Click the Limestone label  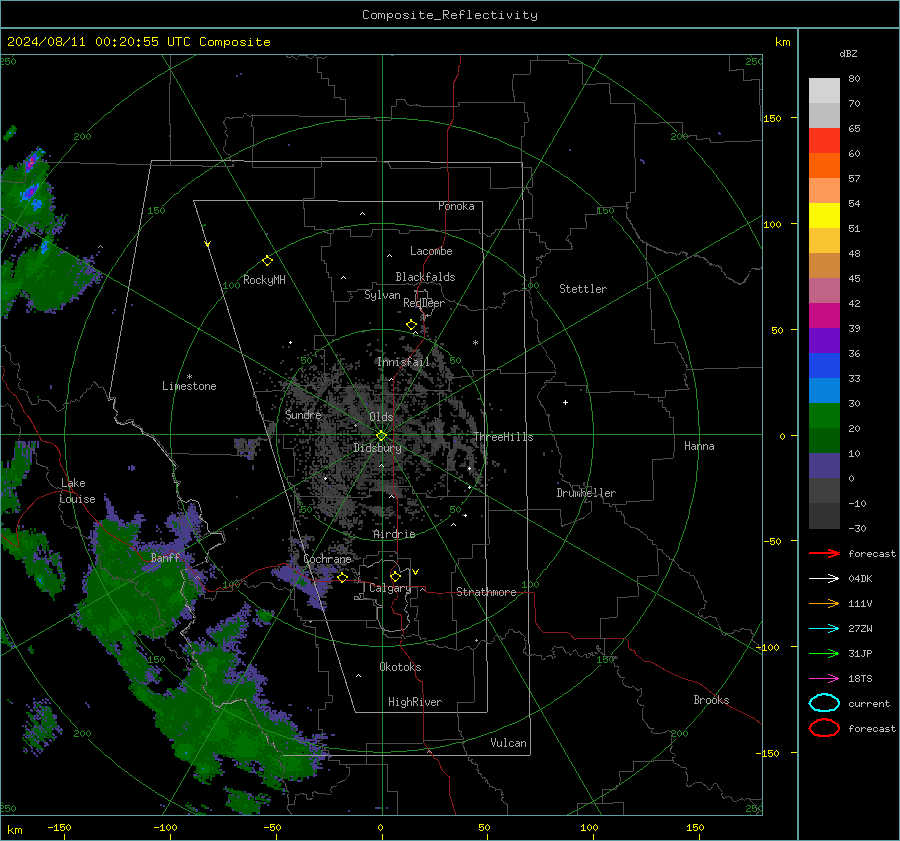pyautogui.click(x=189, y=386)
